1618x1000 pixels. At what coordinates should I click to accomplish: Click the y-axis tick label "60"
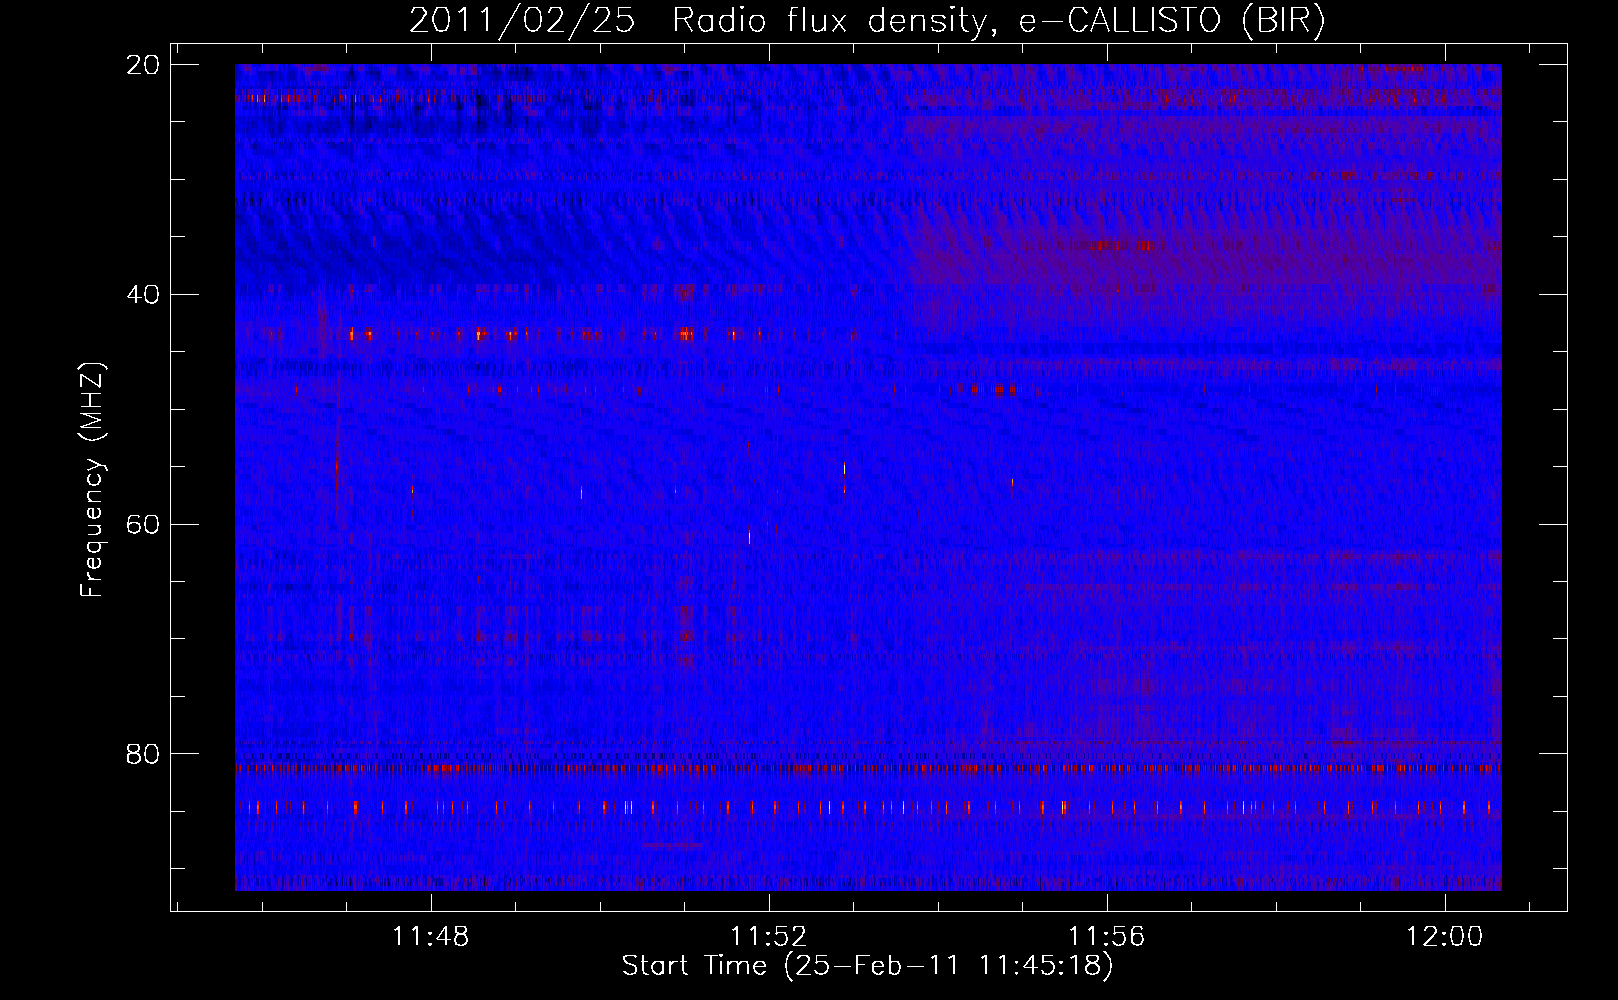click(x=143, y=524)
